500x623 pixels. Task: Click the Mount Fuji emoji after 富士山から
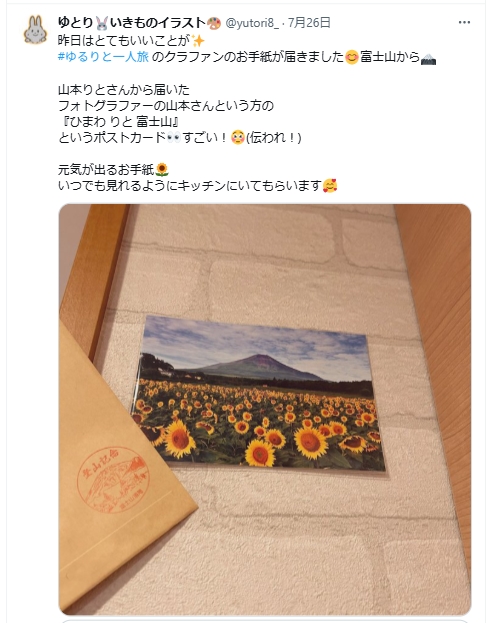428,58
